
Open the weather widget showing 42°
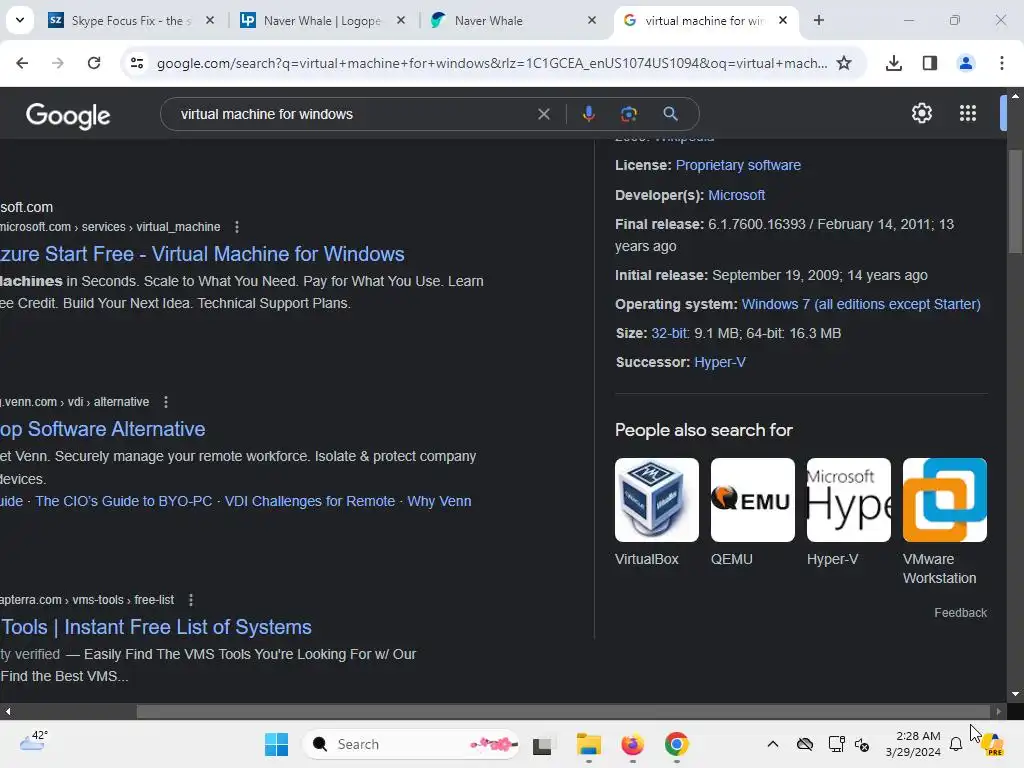click(x=34, y=743)
